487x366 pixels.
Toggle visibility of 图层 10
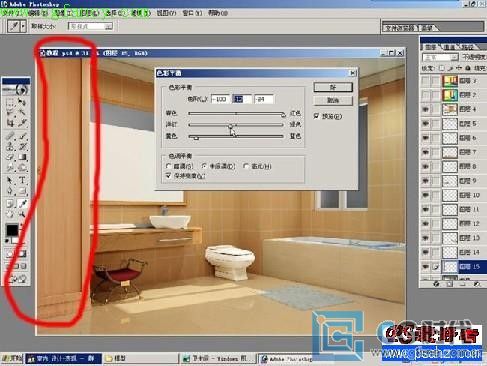[425, 195]
